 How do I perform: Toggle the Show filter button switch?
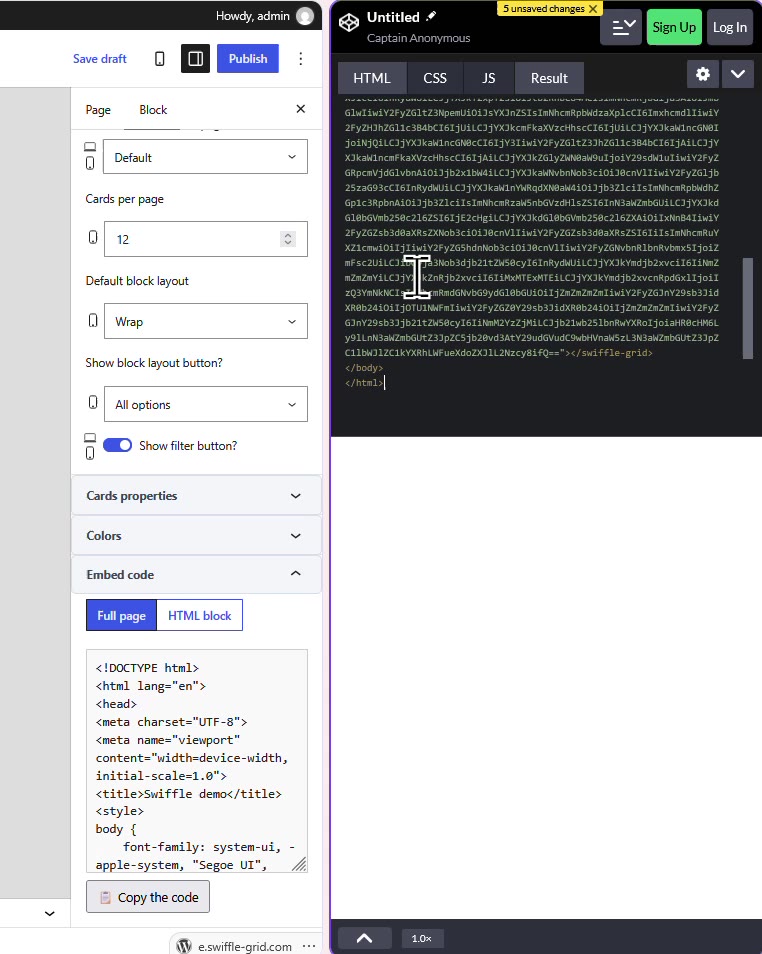(117, 445)
